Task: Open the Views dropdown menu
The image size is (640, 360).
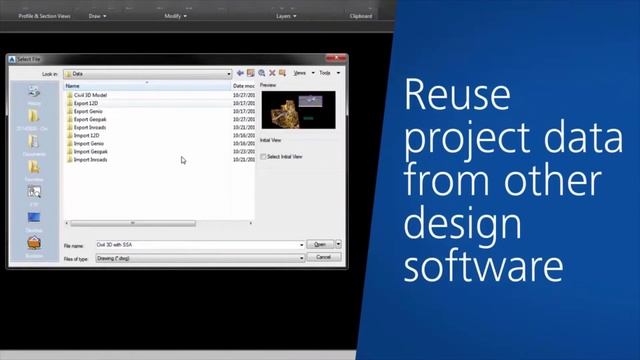Action: [304, 73]
